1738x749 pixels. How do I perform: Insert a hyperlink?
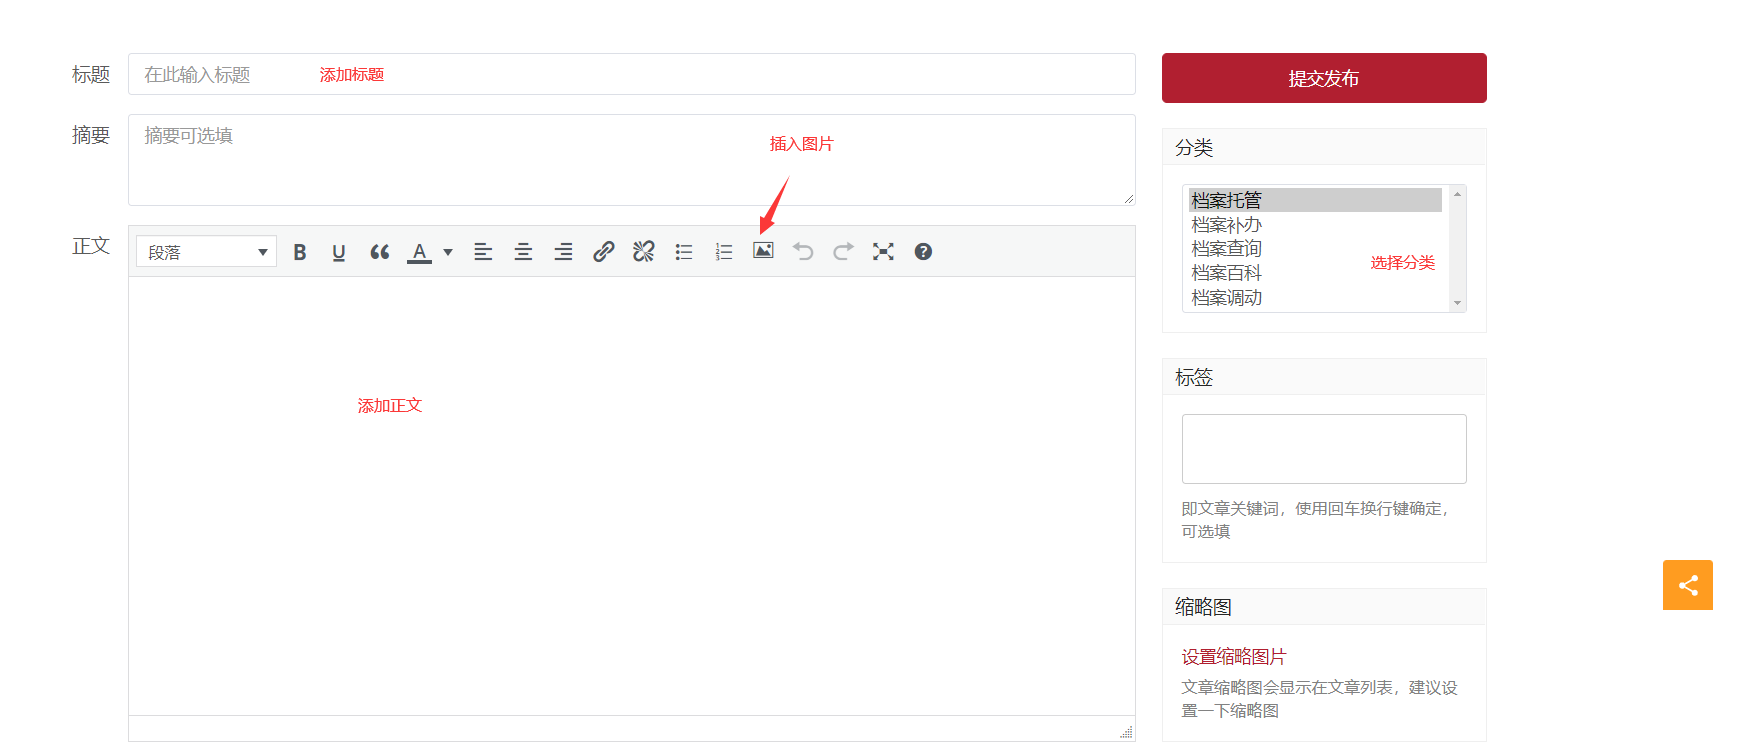[603, 252]
